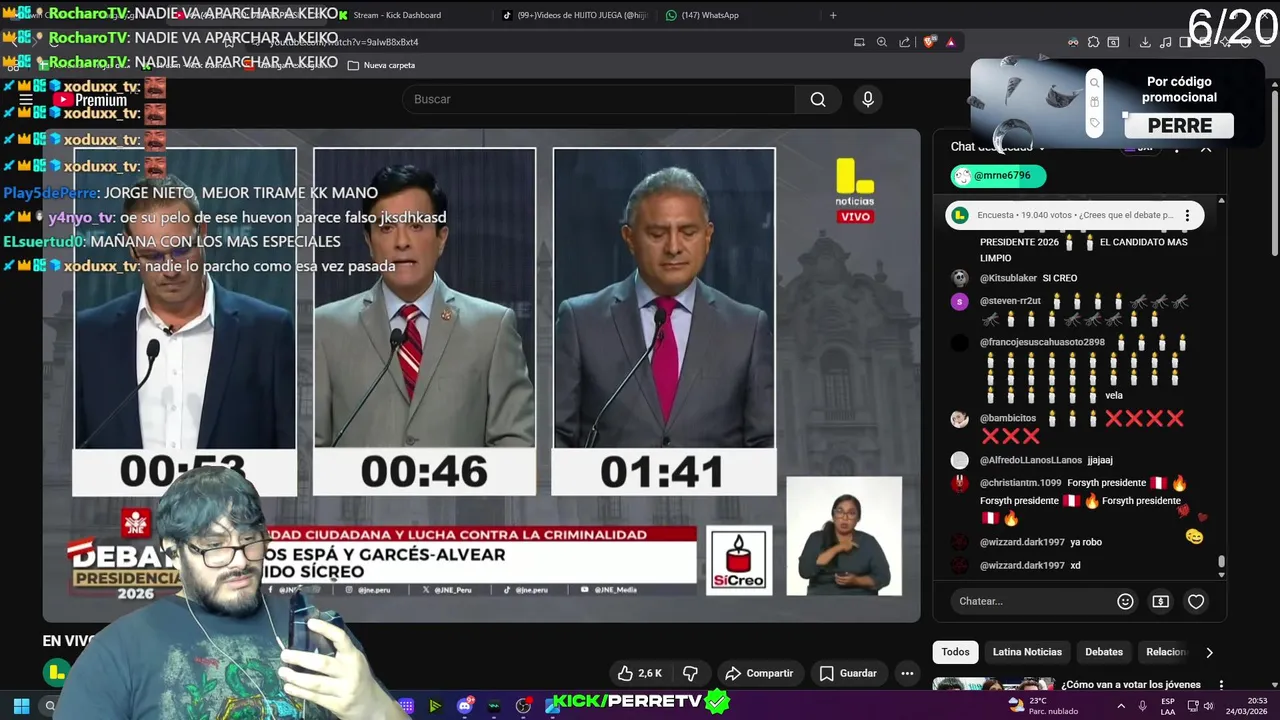The image size is (1280, 720).
Task: Select the Debates filter chip
Action: point(1104,652)
